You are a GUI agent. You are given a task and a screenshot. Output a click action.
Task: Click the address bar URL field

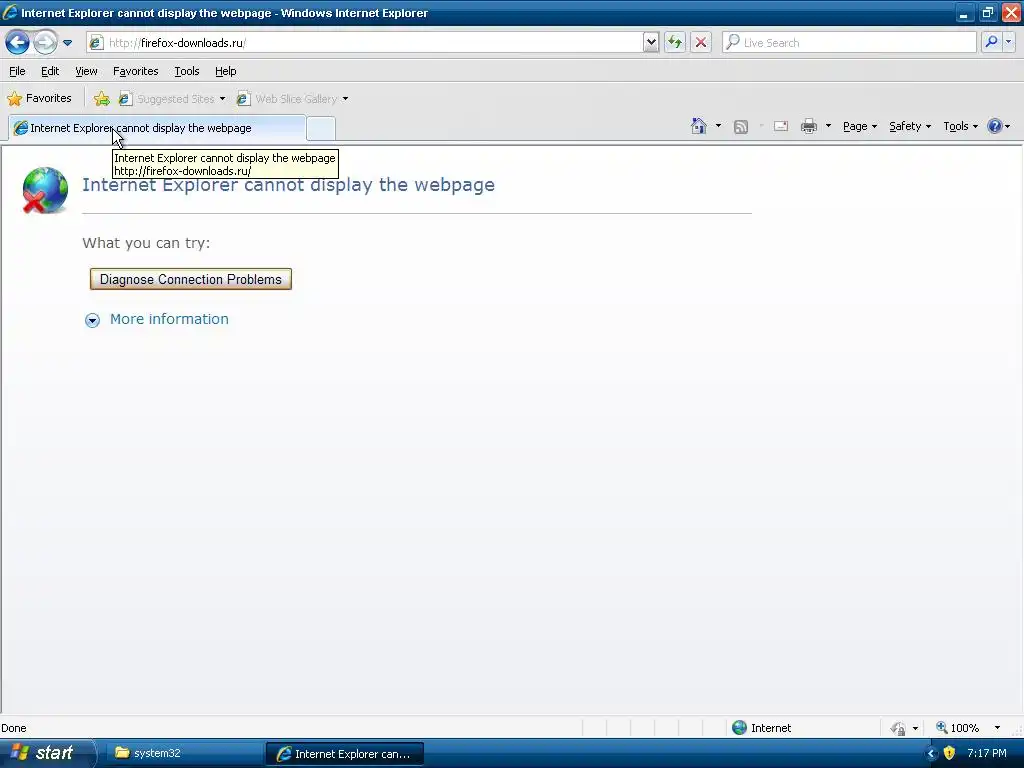click(364, 43)
